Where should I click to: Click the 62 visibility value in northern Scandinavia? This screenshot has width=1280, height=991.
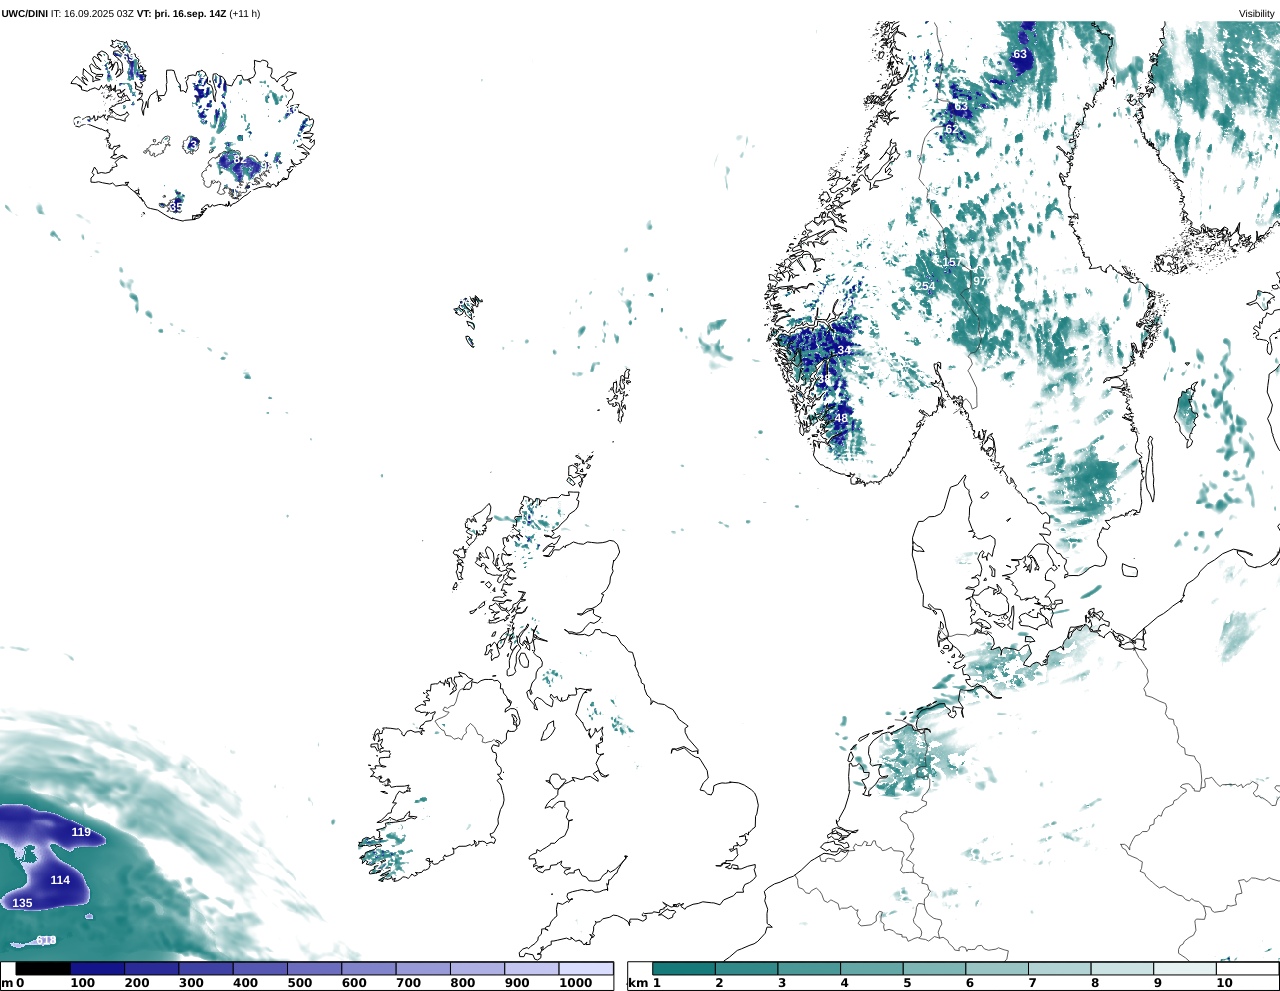(951, 129)
